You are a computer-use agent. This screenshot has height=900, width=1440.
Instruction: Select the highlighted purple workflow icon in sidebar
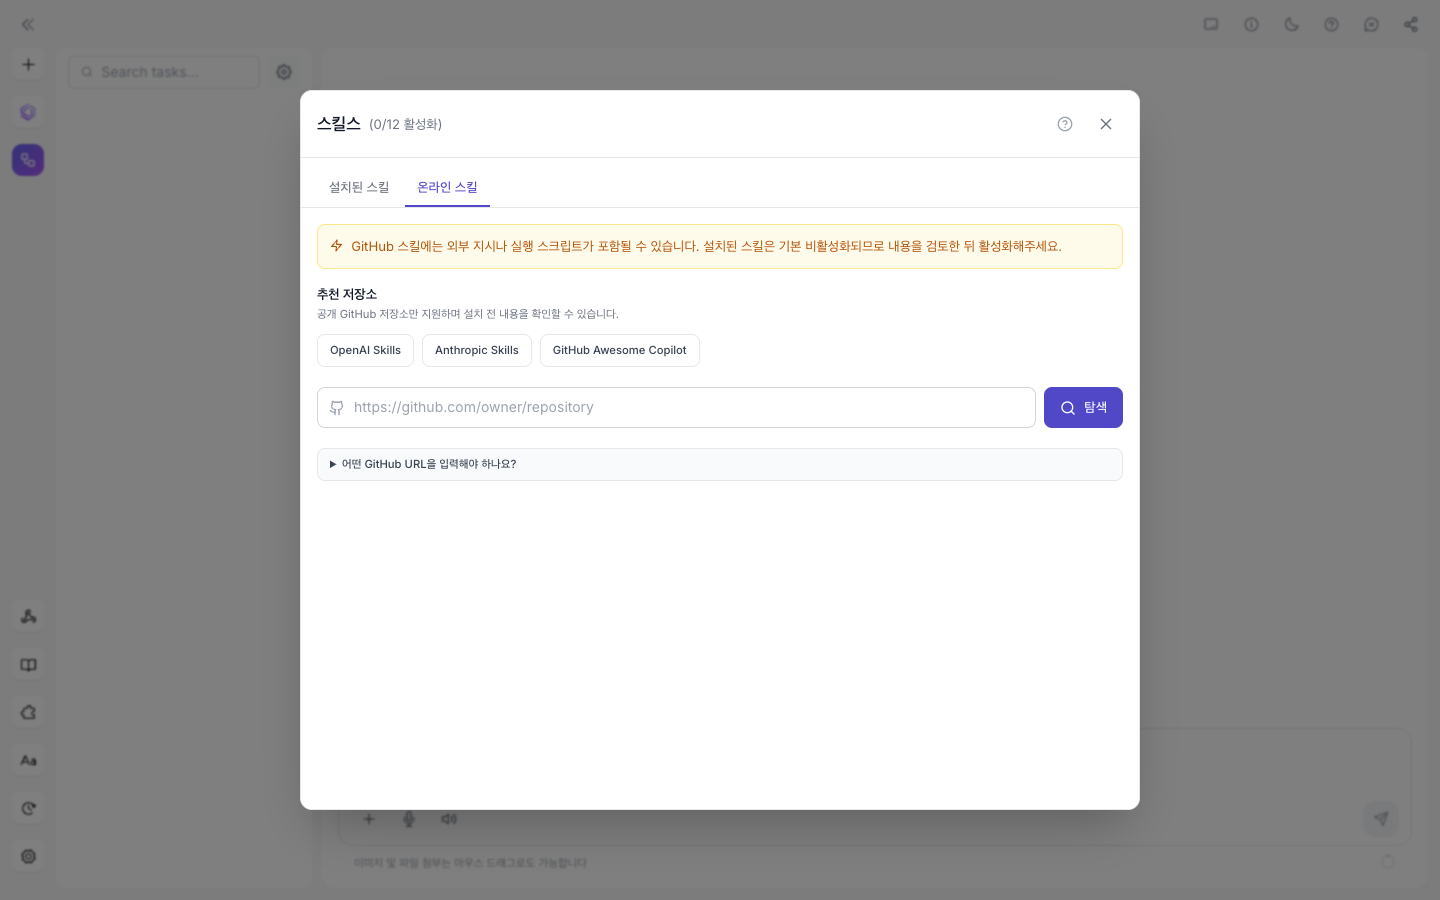(x=28, y=160)
